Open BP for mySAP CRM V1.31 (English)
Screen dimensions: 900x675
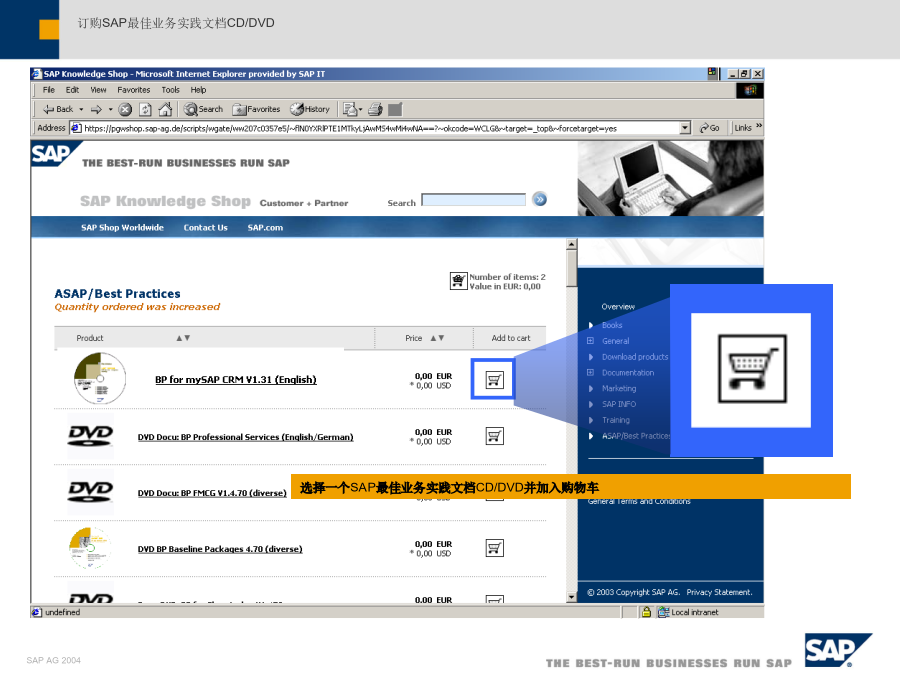(x=236, y=379)
